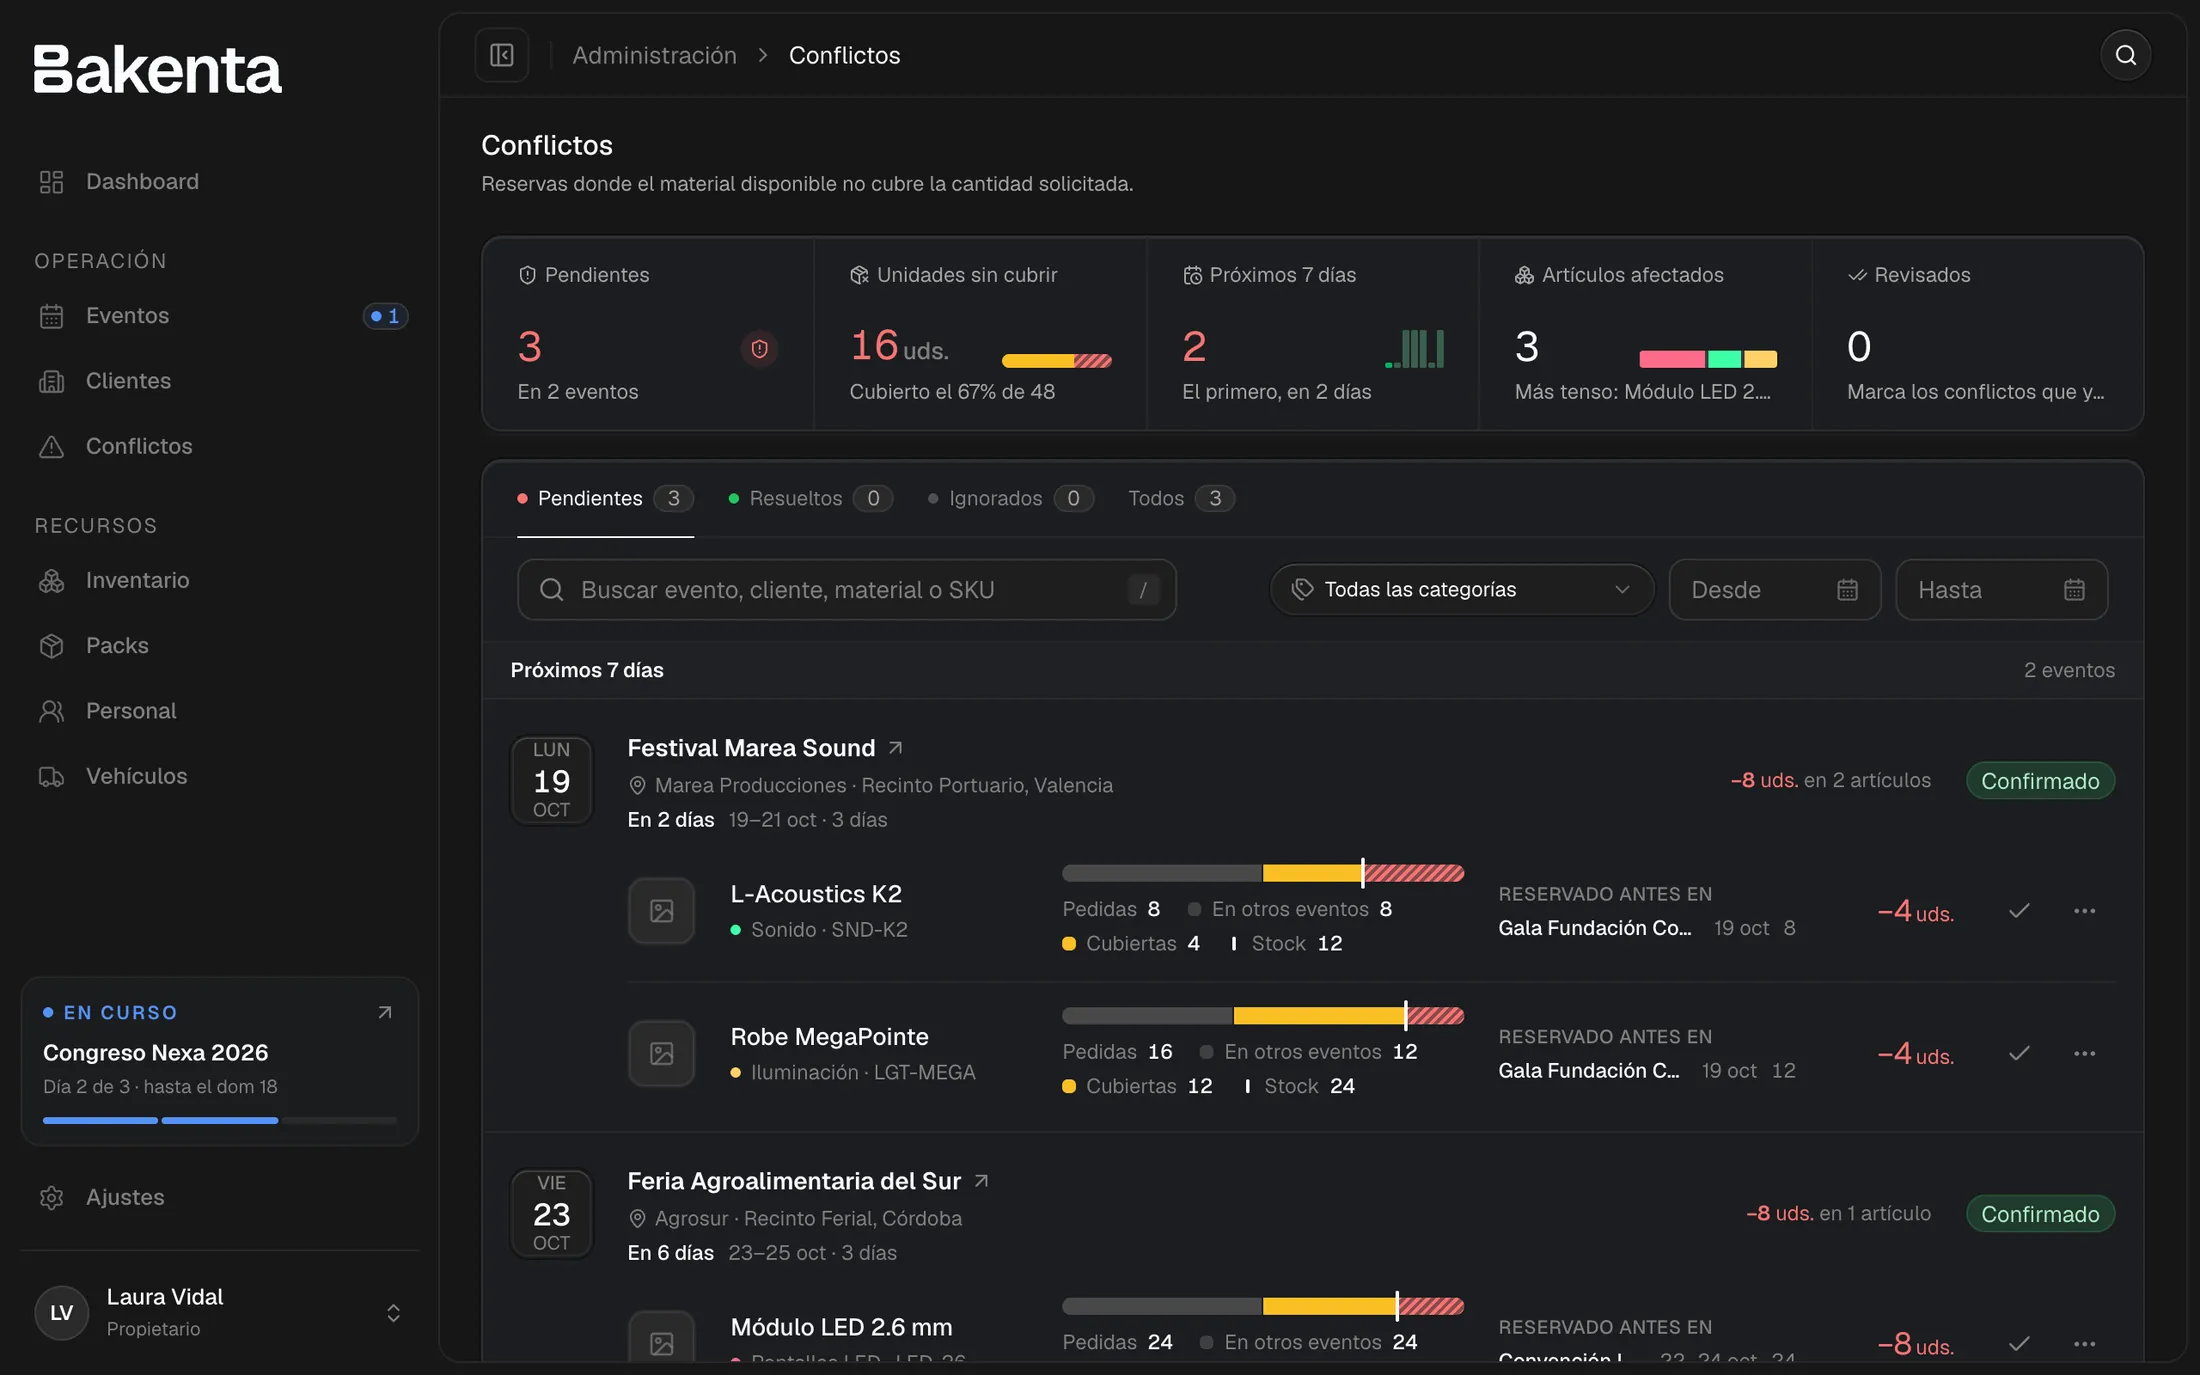Switch to the Ignorados tab

click(x=1010, y=498)
